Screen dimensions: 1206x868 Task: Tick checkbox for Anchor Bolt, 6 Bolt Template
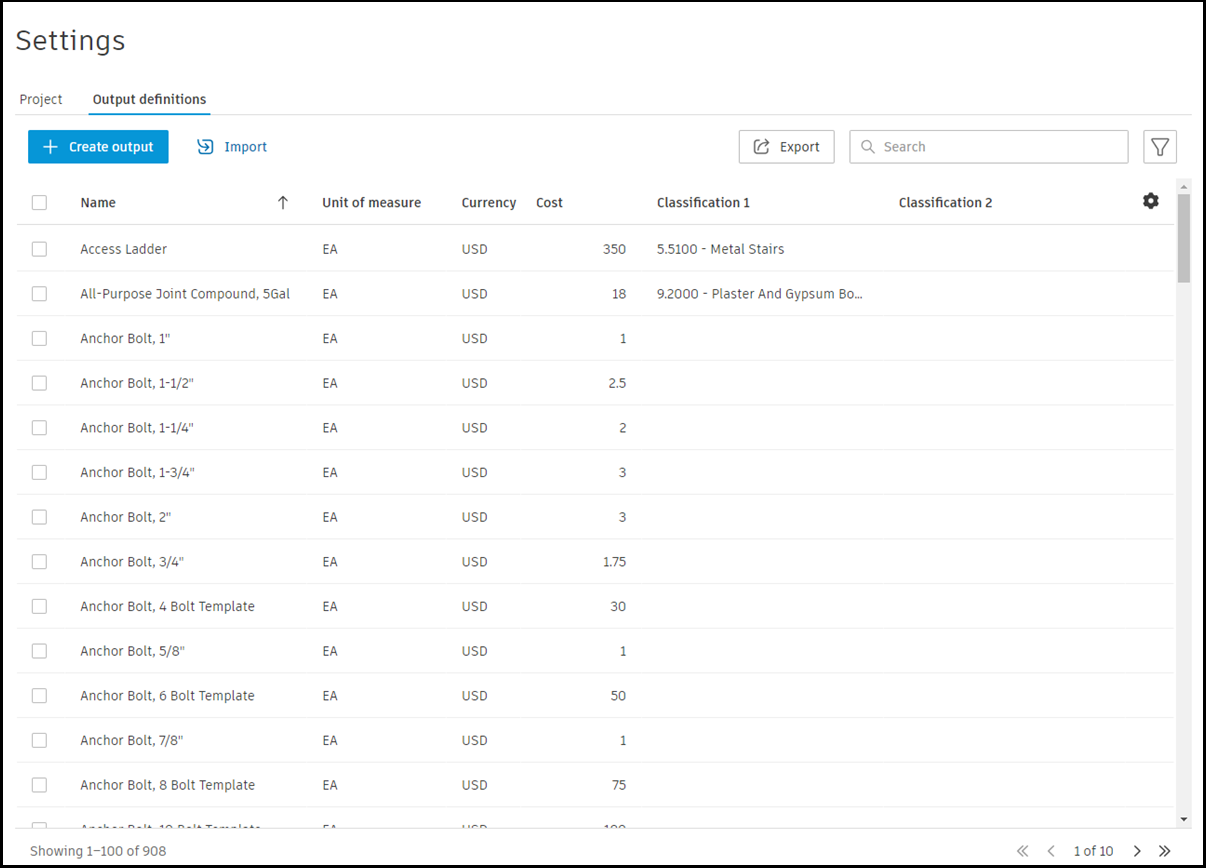[x=39, y=696]
